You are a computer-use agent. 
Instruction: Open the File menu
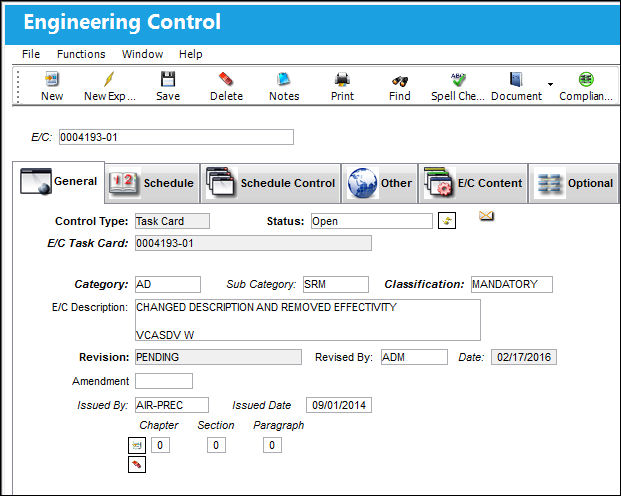(x=31, y=54)
